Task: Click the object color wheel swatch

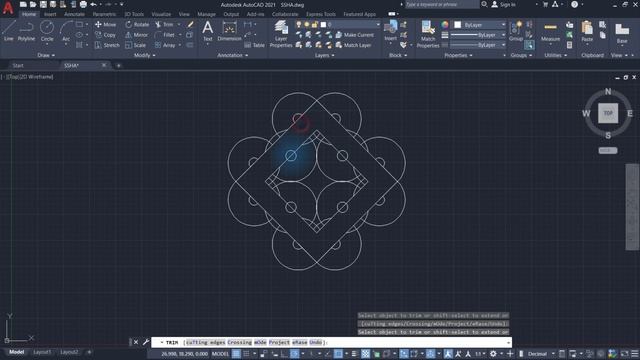Action: (444, 25)
